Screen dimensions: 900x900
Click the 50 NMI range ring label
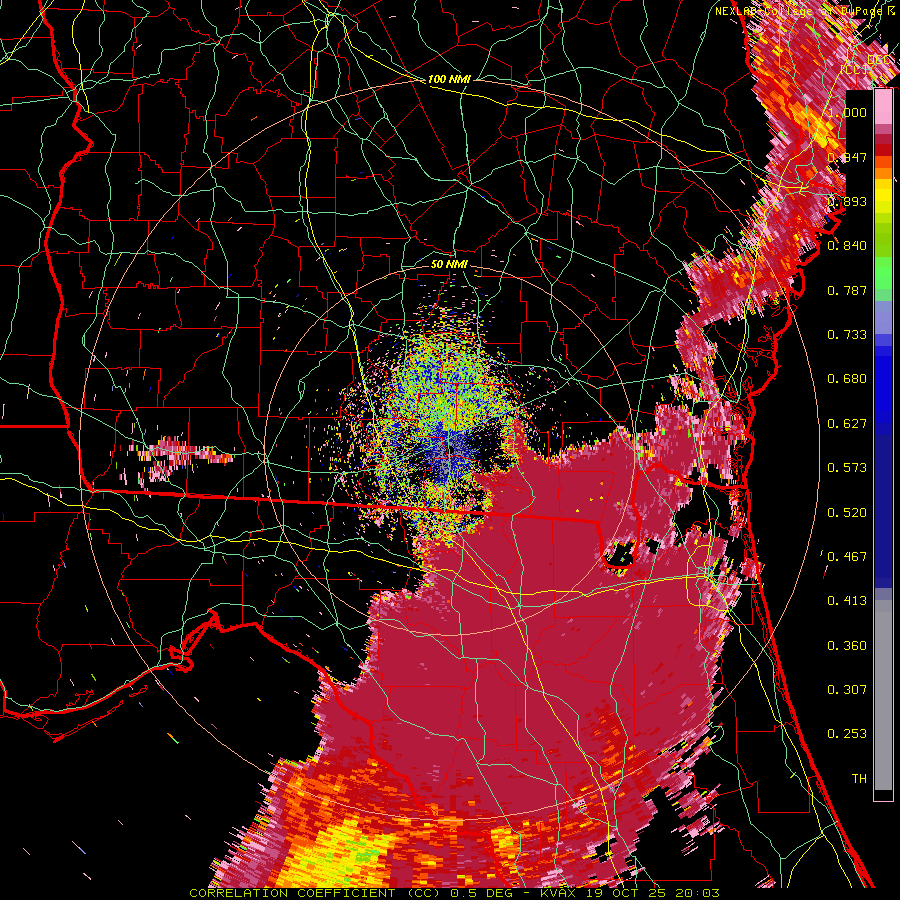coord(449,265)
